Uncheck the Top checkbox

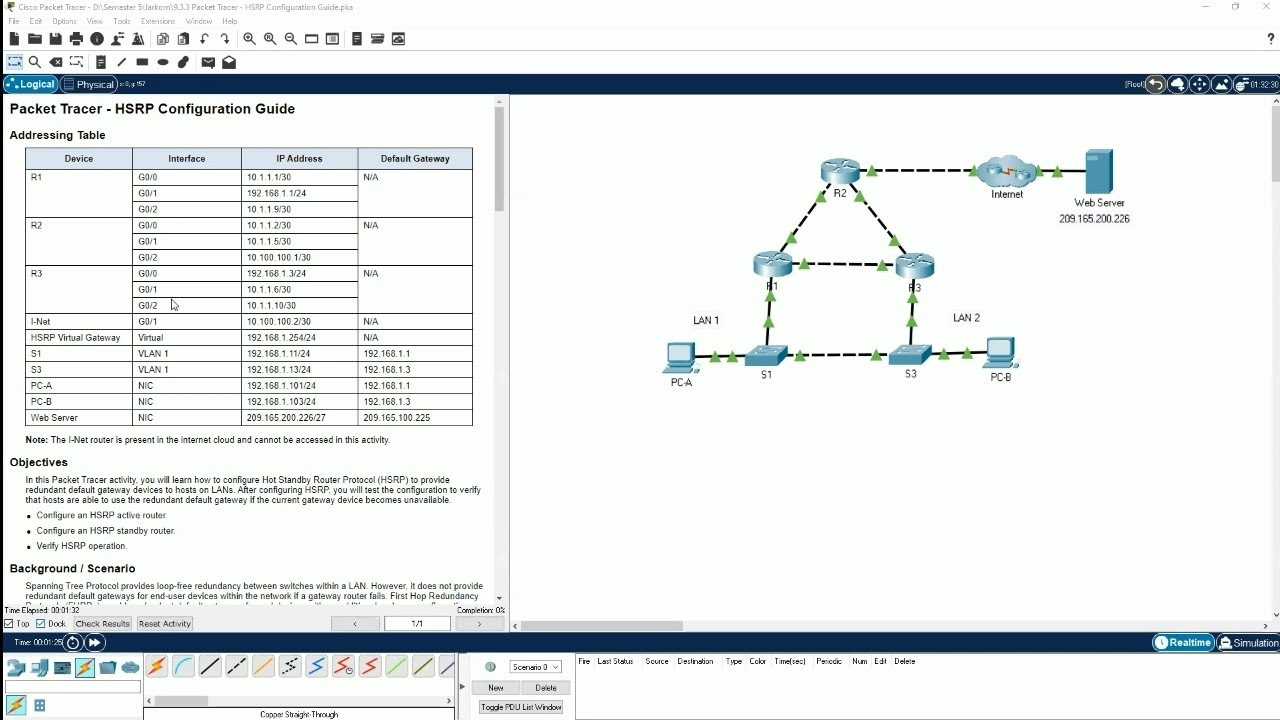click(x=9, y=624)
